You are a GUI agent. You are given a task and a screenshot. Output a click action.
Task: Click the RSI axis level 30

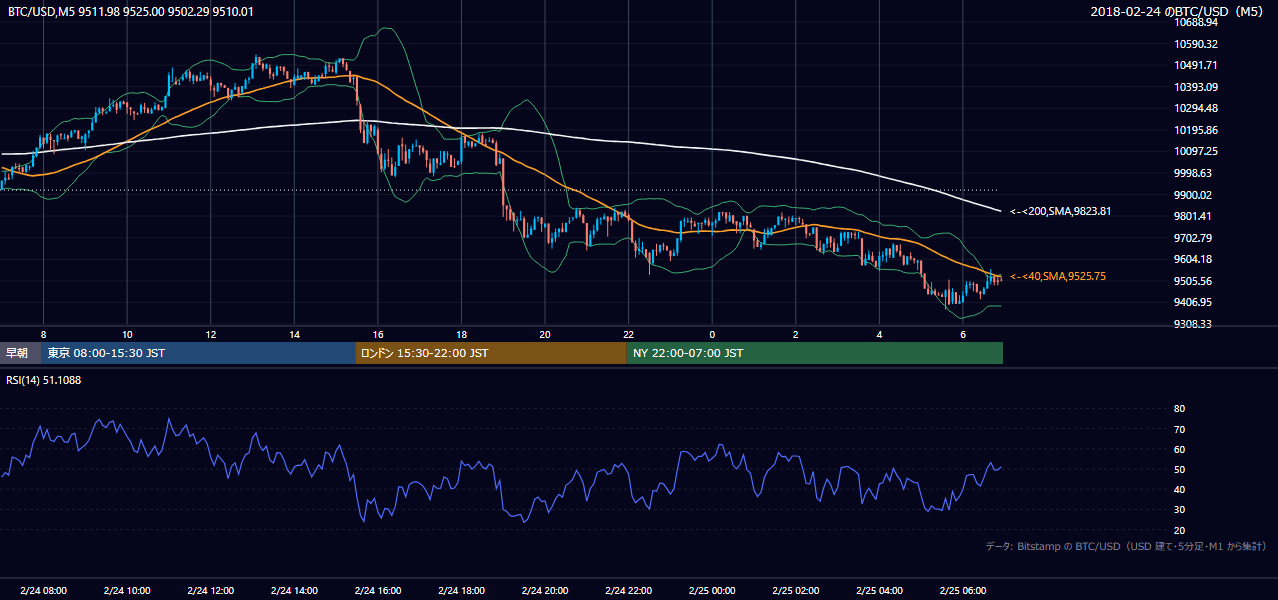pos(1180,510)
